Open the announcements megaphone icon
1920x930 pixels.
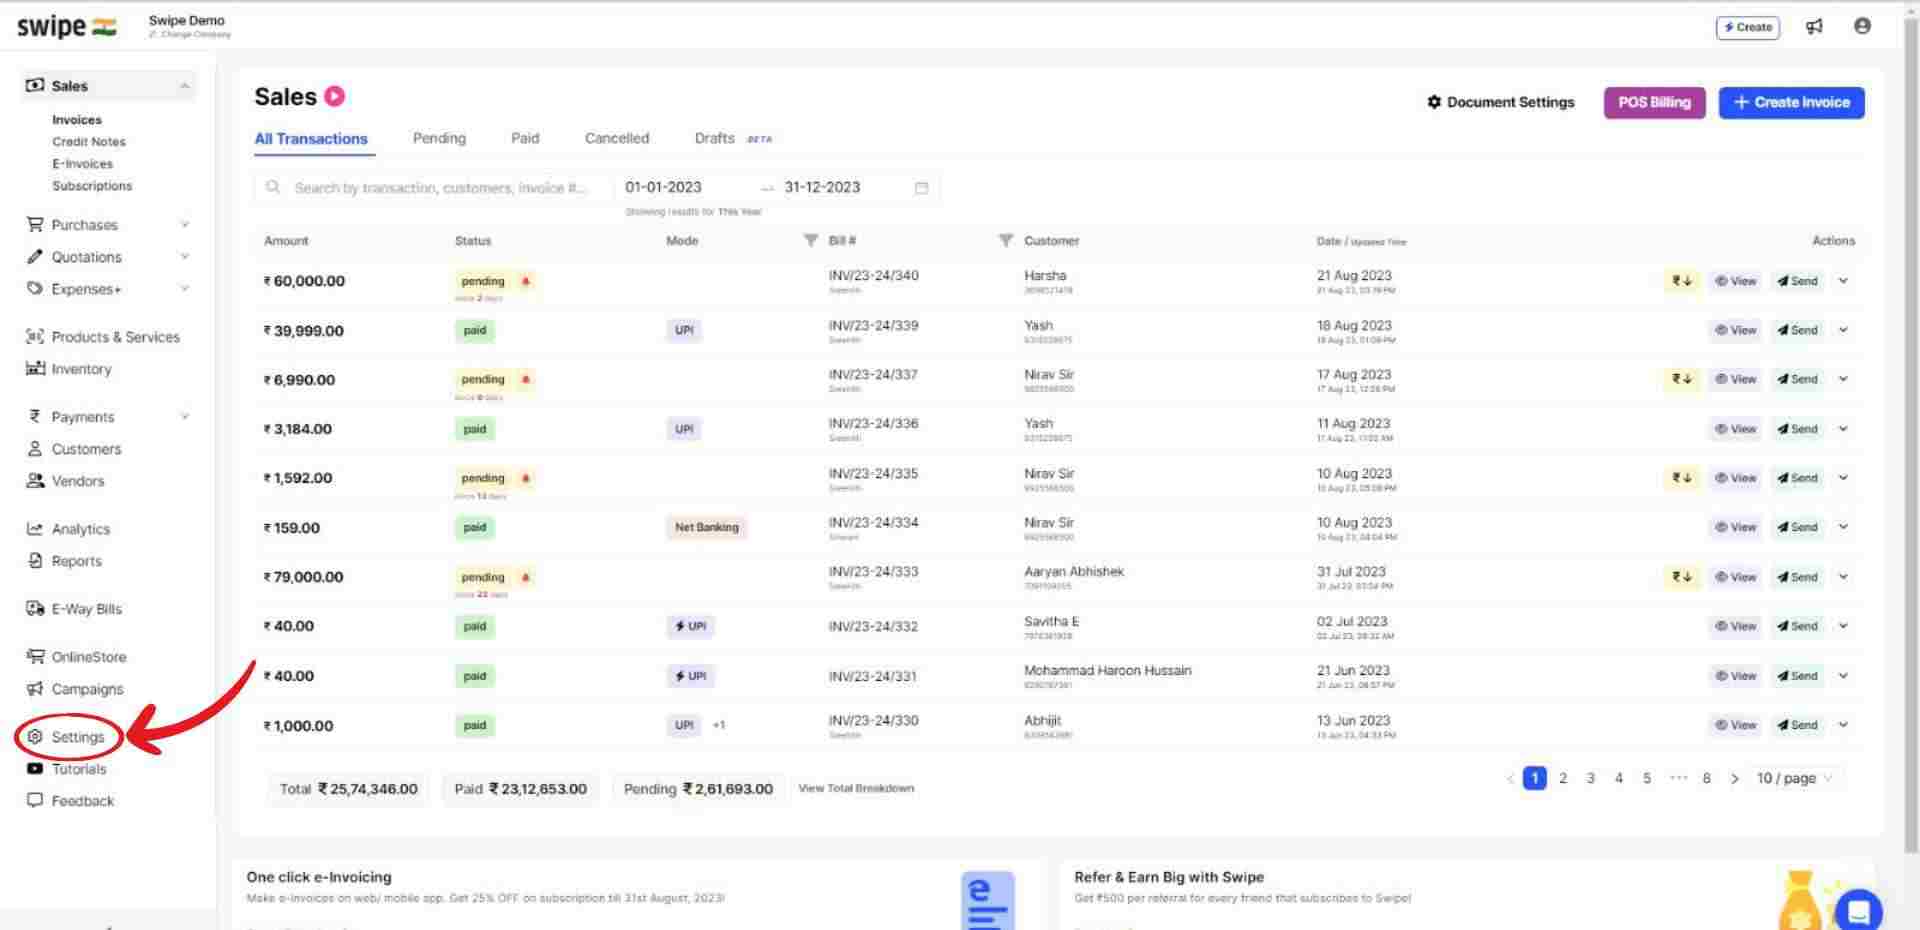click(x=1814, y=27)
